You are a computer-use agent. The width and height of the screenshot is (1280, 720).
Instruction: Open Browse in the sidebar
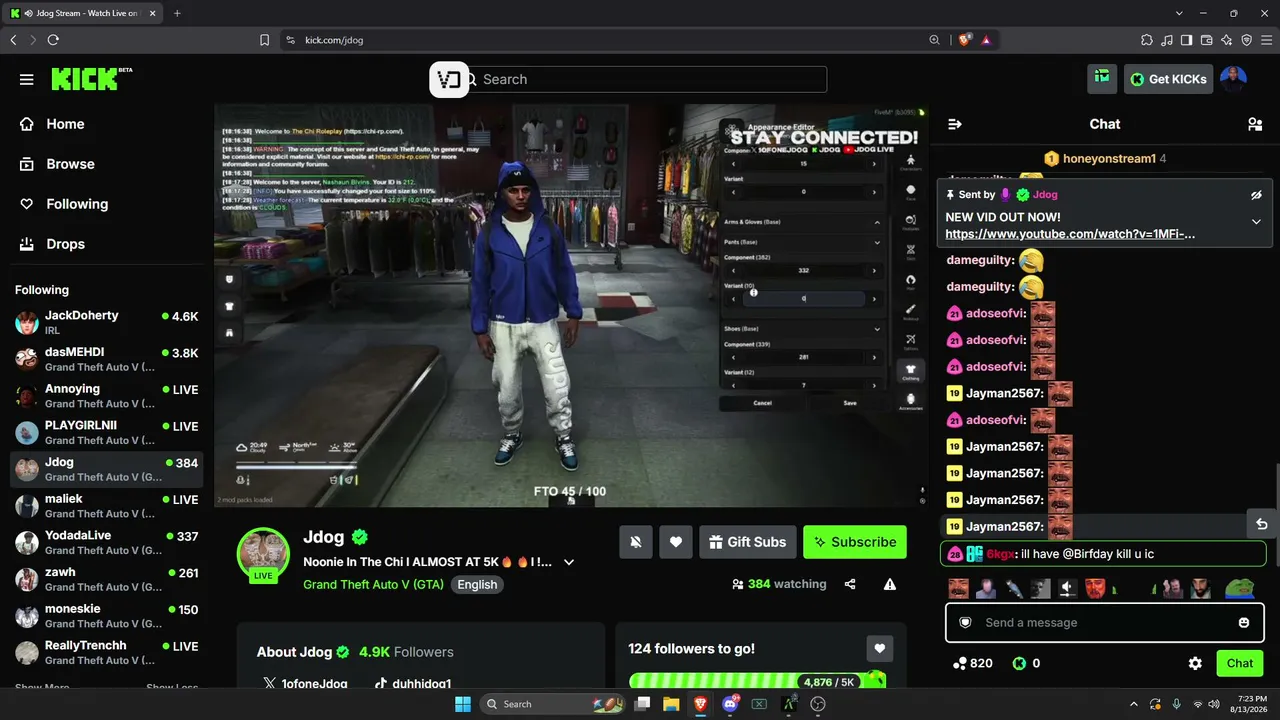(x=70, y=164)
